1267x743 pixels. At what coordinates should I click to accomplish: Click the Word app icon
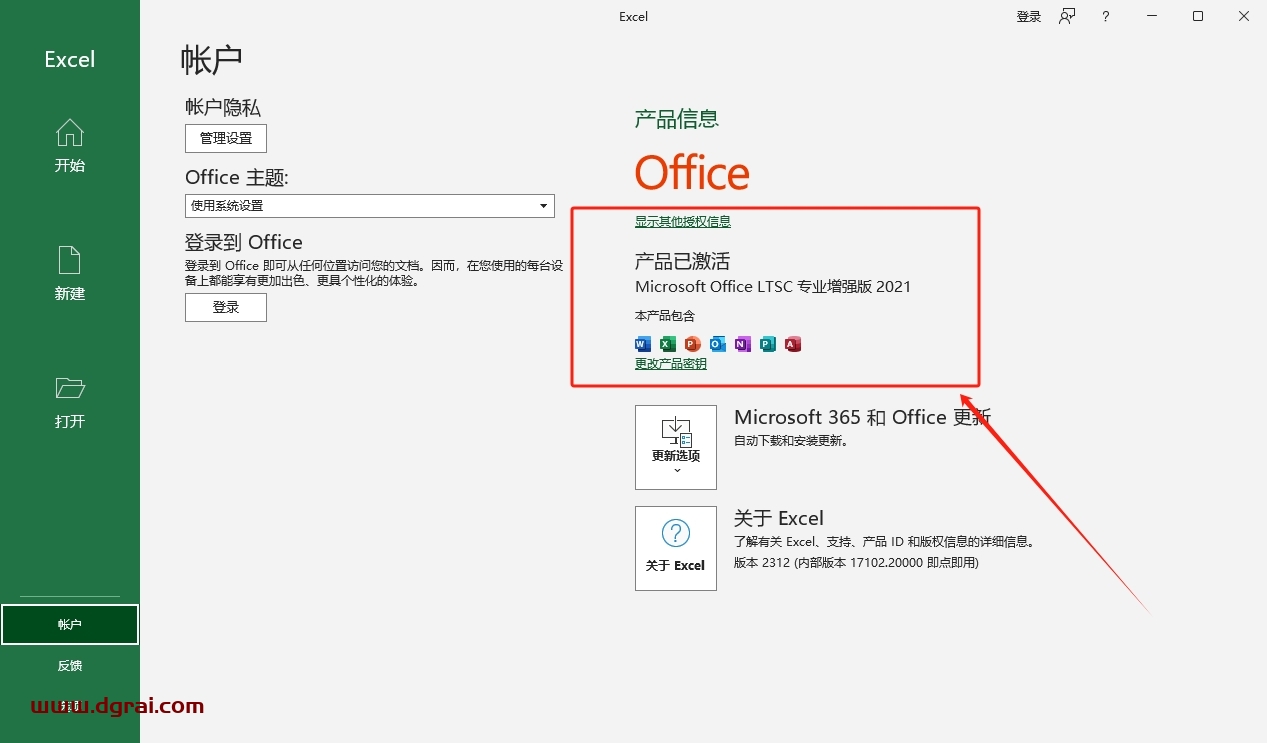click(643, 344)
